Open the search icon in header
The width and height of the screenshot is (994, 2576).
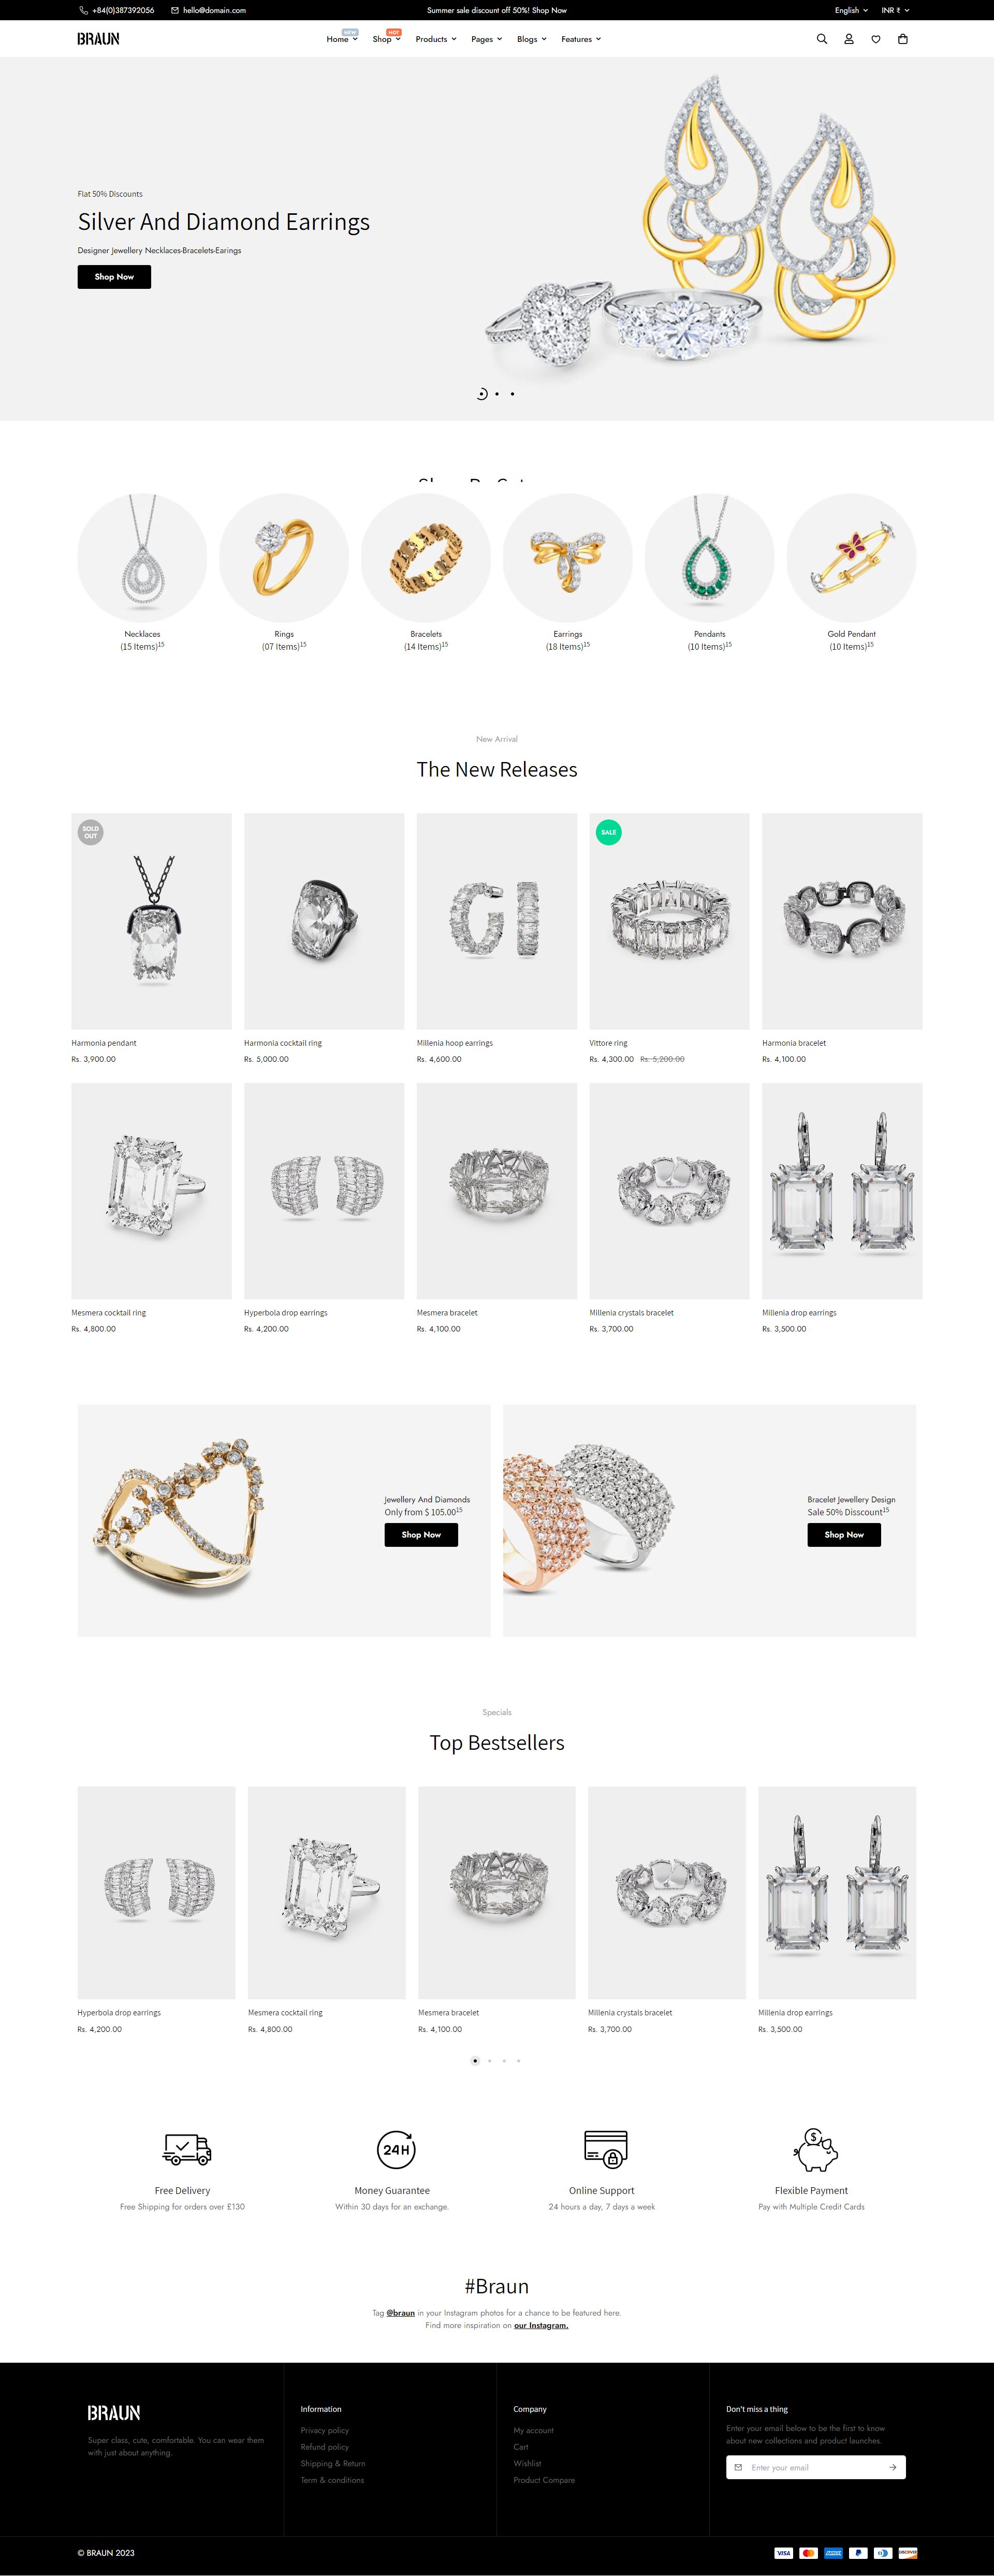(822, 39)
